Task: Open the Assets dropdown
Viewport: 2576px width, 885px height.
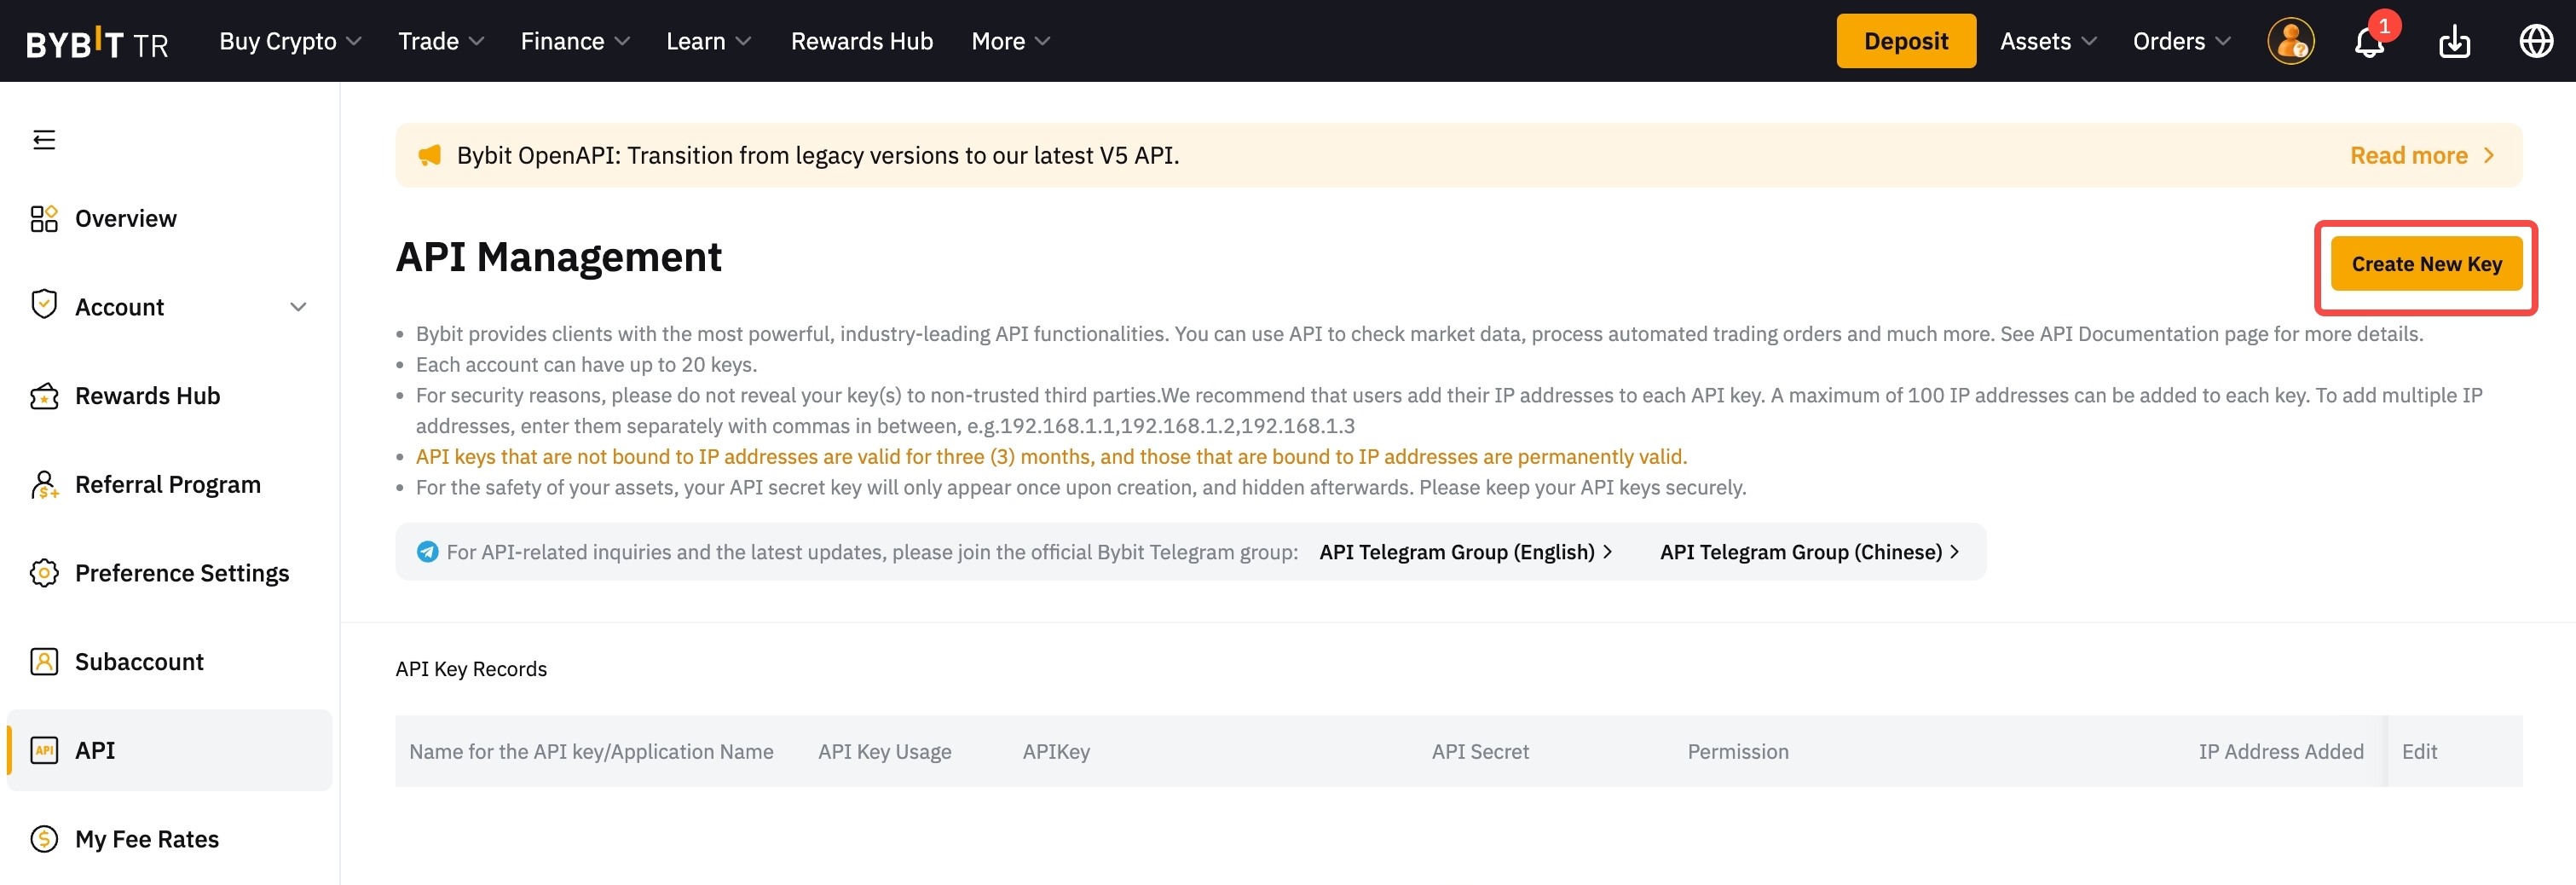Action: [2047, 41]
